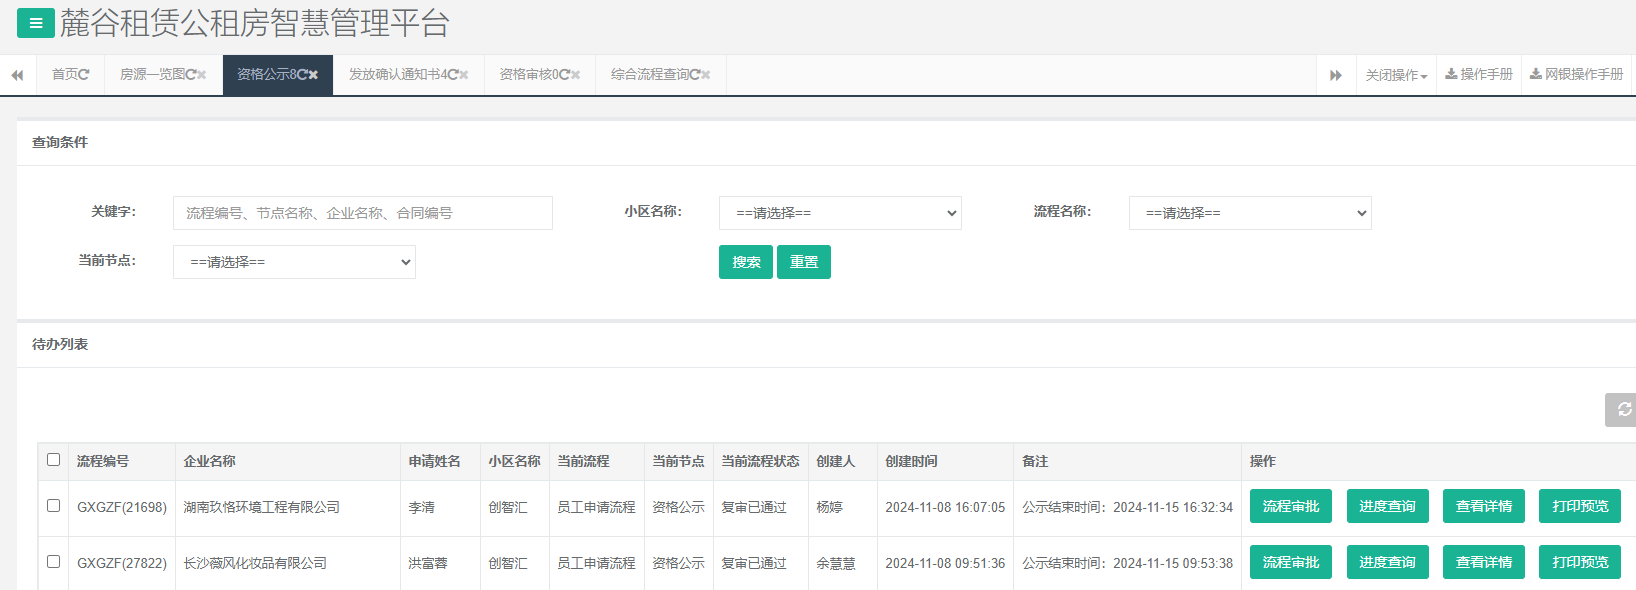The width and height of the screenshot is (1636, 590).
Task: Toggle the sidebar hamburger menu icon
Action: coord(36,23)
